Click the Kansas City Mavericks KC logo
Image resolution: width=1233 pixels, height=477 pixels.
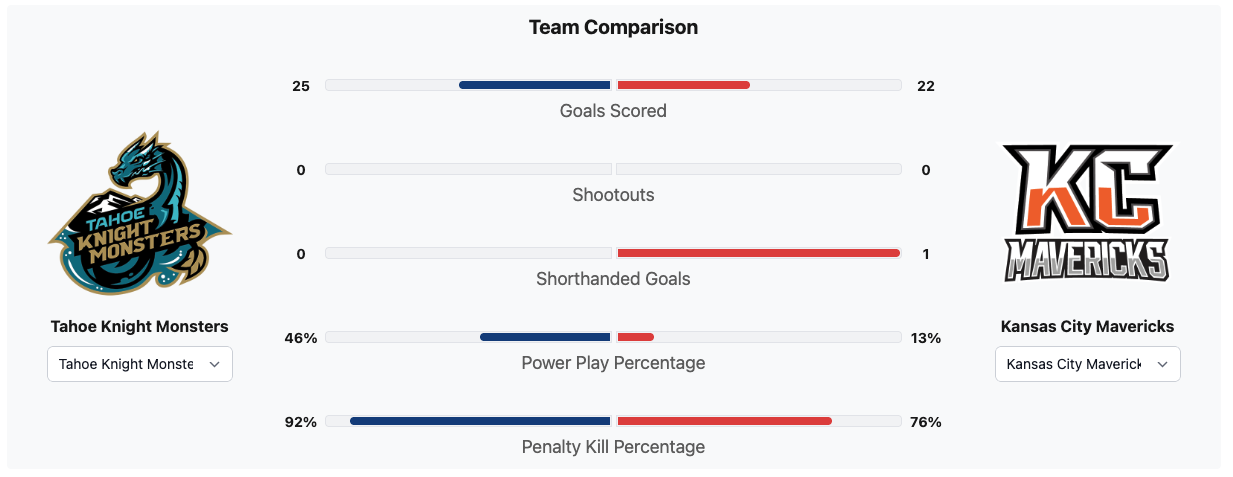(x=1087, y=213)
